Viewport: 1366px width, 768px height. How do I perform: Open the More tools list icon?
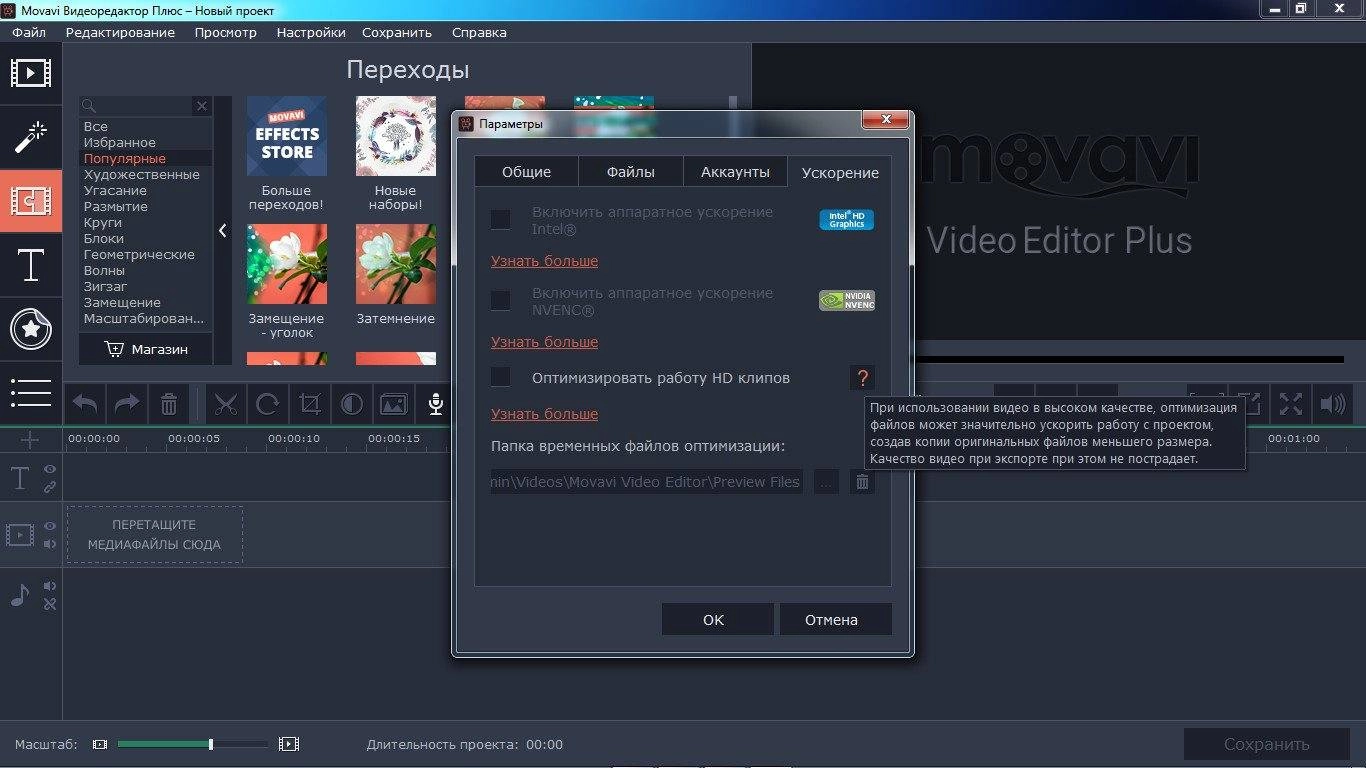(31, 393)
